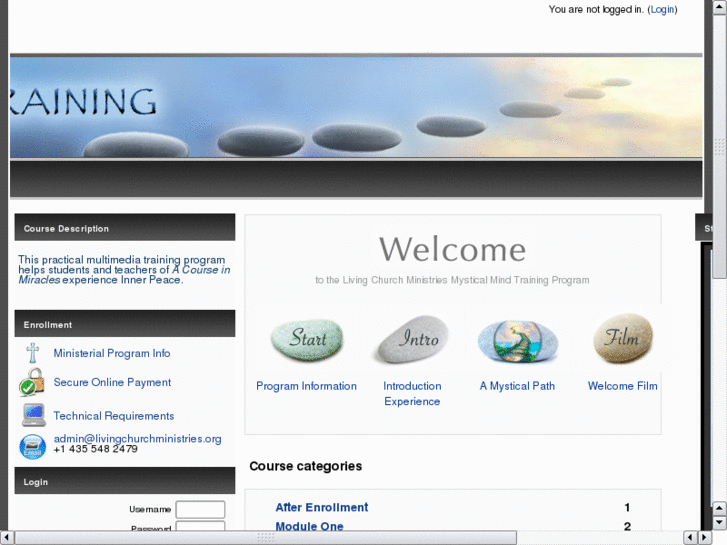Open the Mystical Path stone image
Image resolution: width=727 pixels, height=545 pixels.
coord(518,341)
